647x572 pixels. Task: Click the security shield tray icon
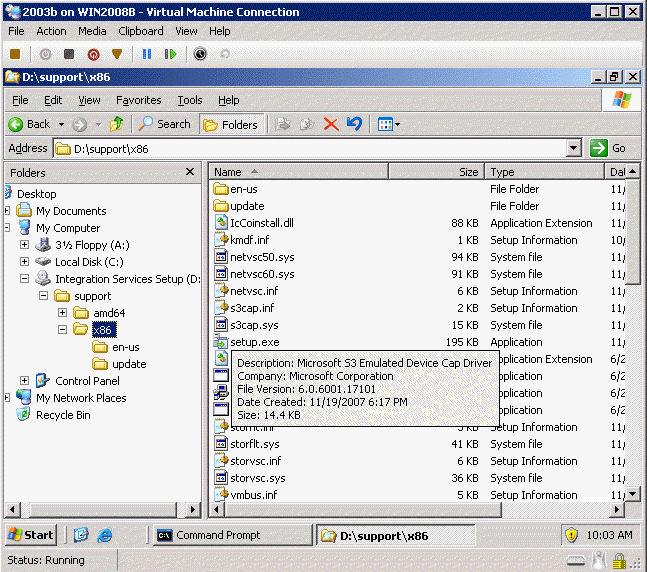(x=571, y=535)
